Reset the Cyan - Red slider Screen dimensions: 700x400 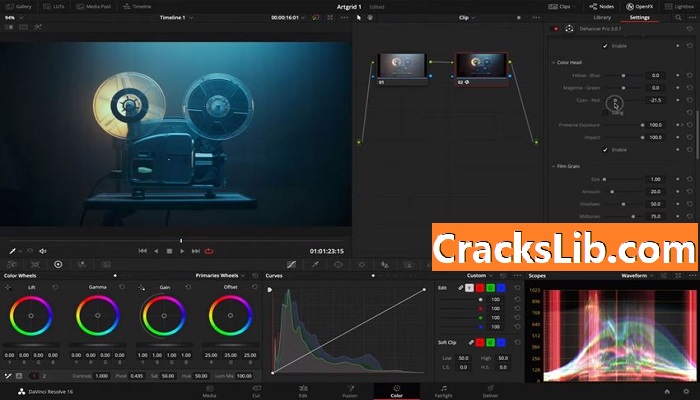tap(690, 100)
